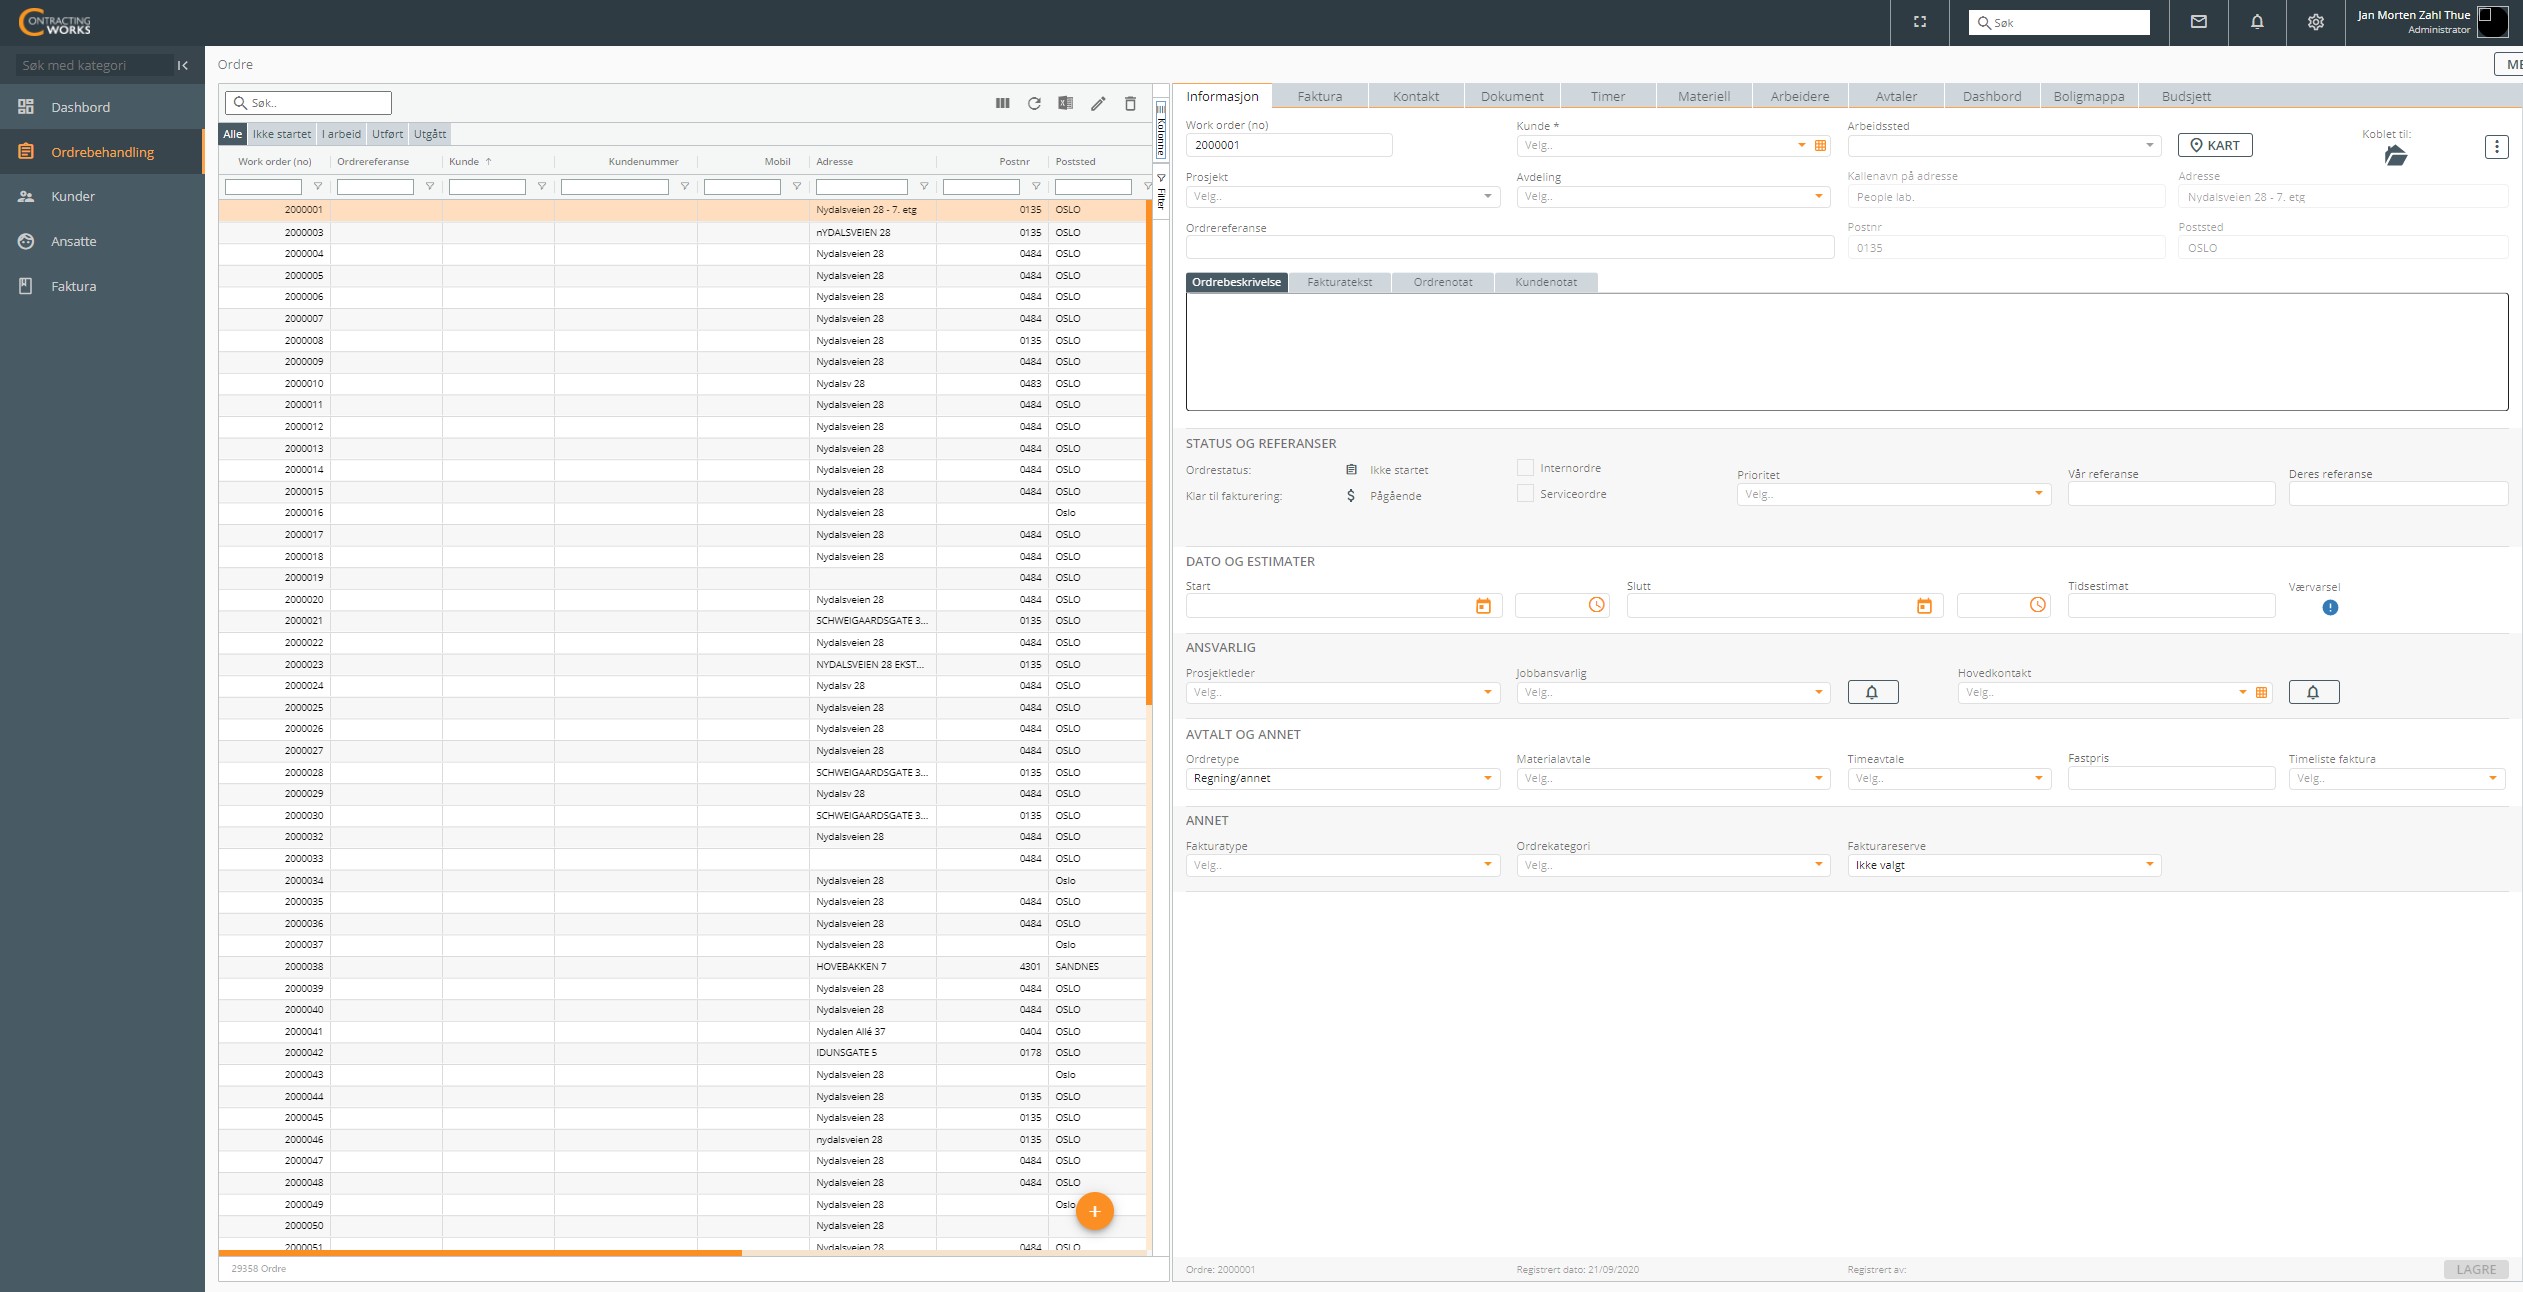The width and height of the screenshot is (2523, 1292).
Task: Click the pencil edit icon above grid
Action: point(1098,103)
